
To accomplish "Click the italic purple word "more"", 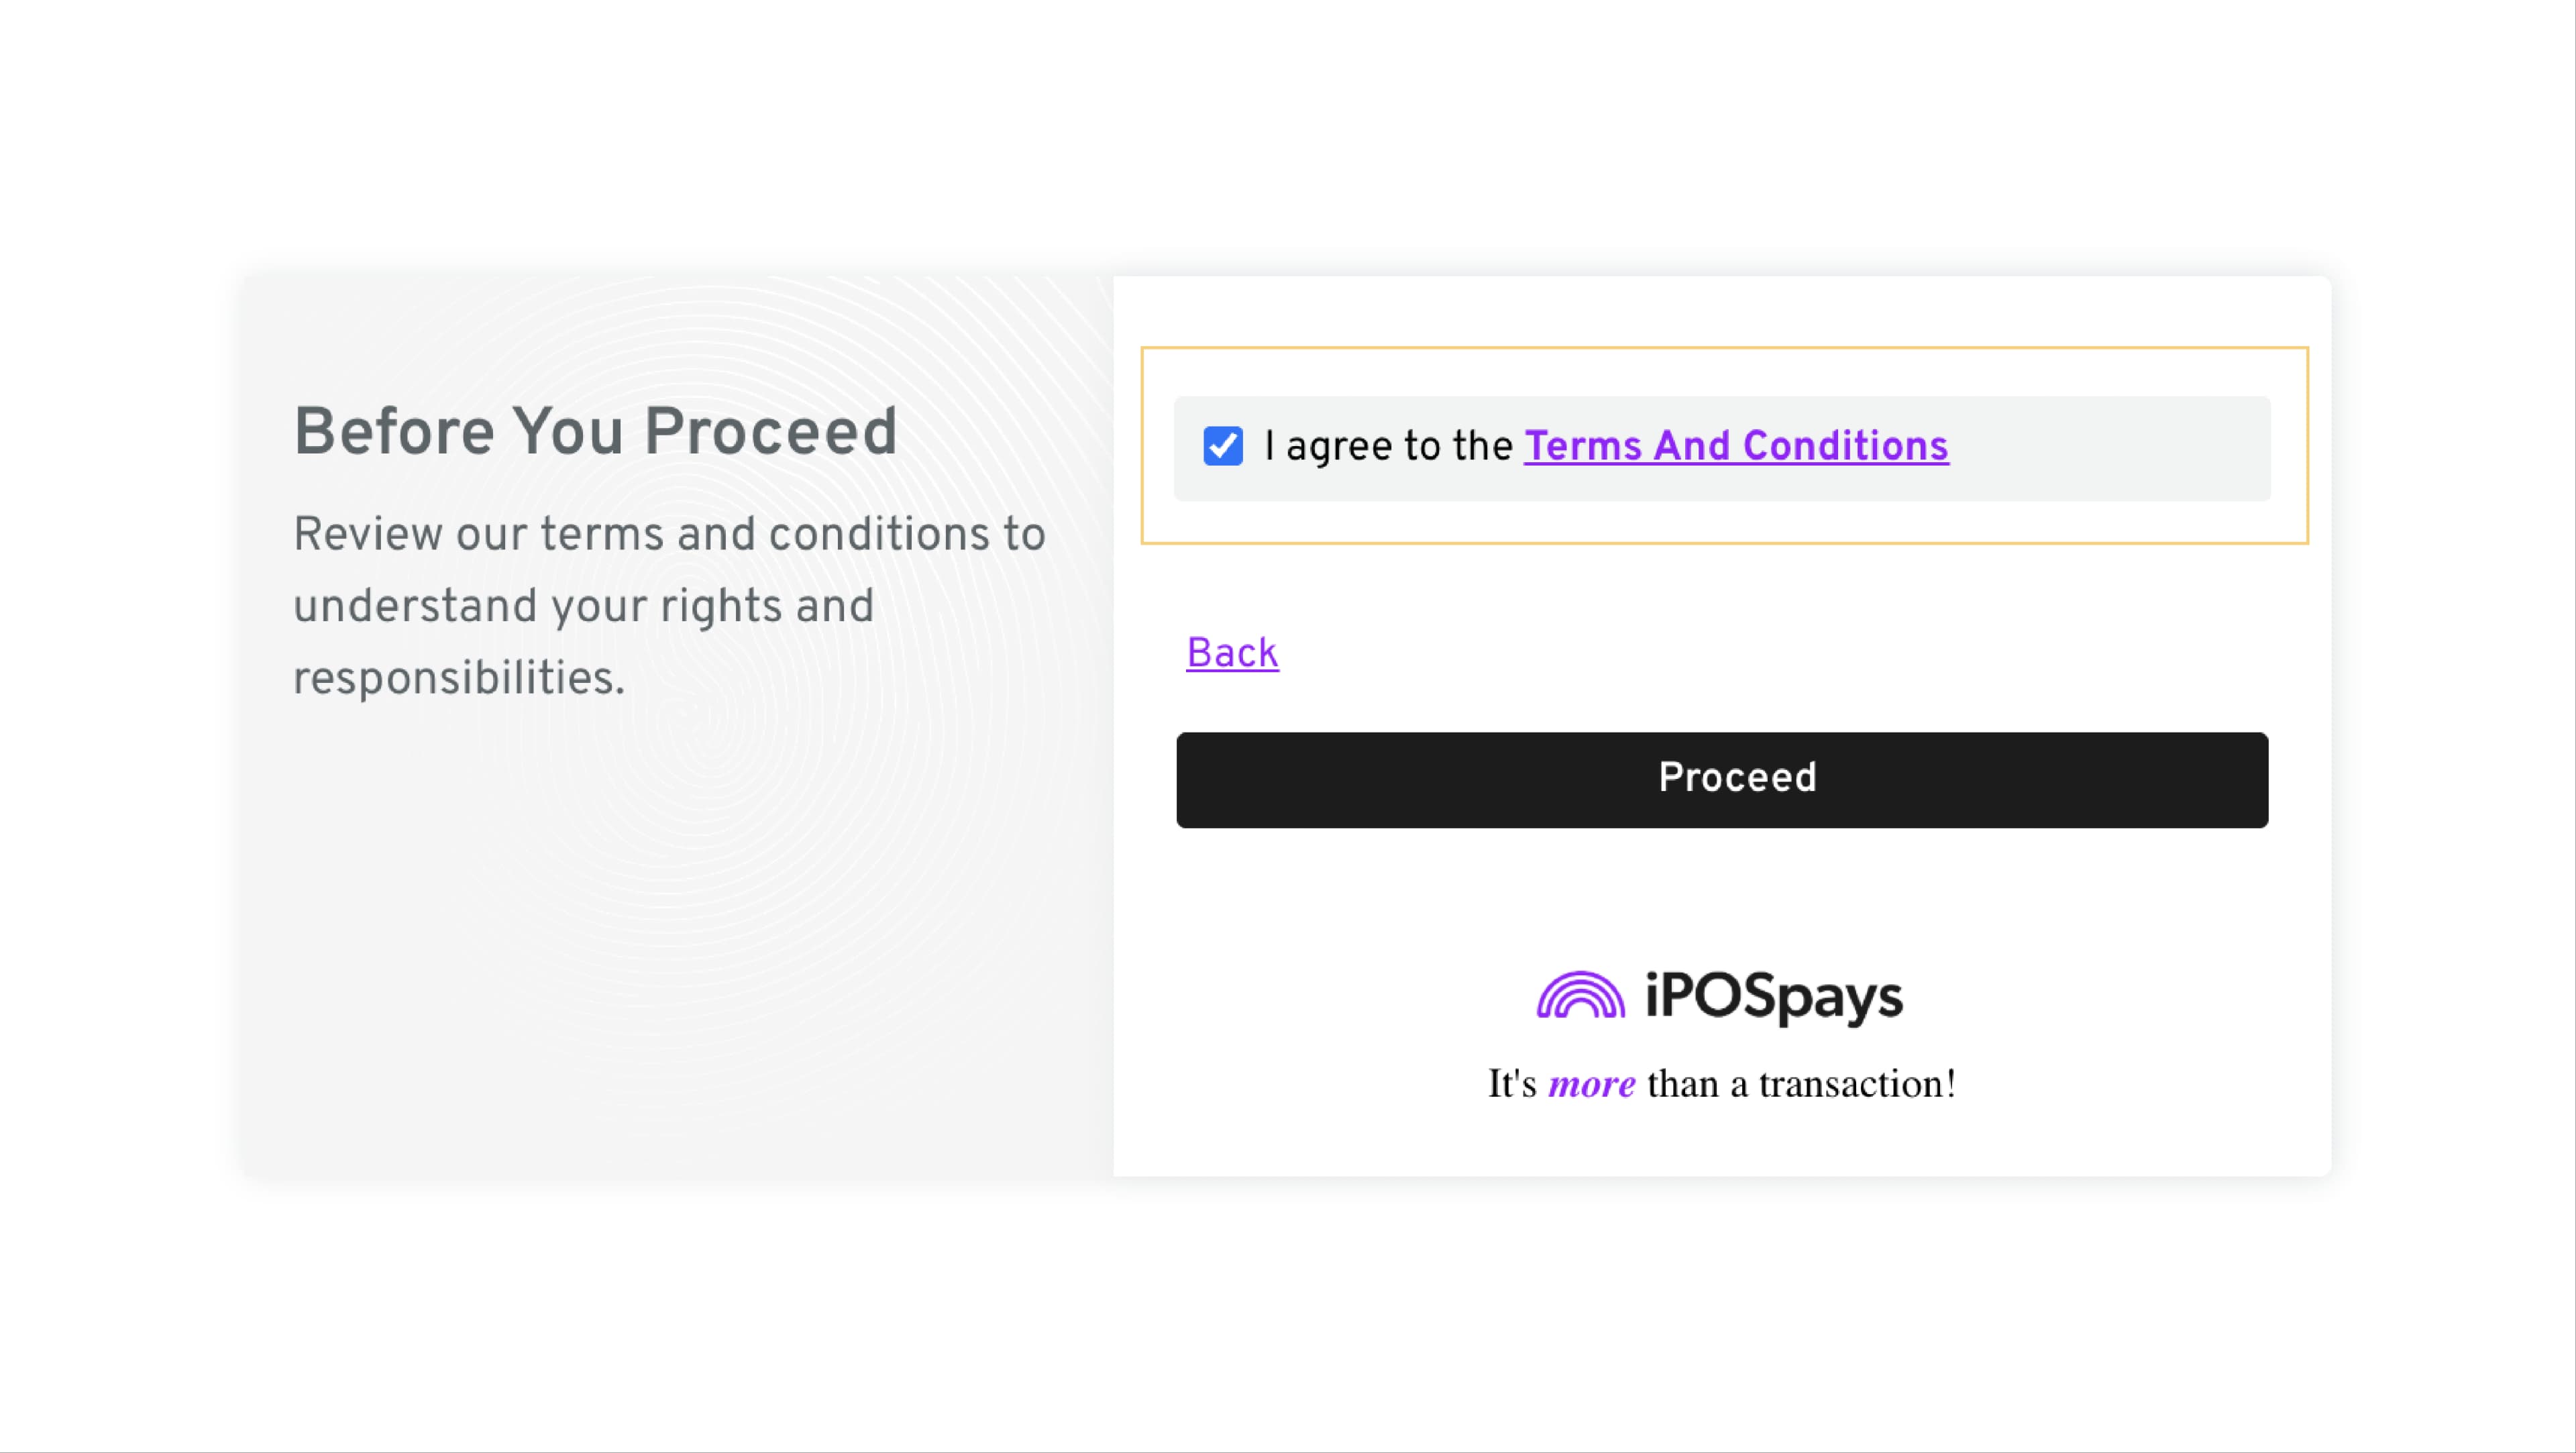I will (x=1592, y=1084).
